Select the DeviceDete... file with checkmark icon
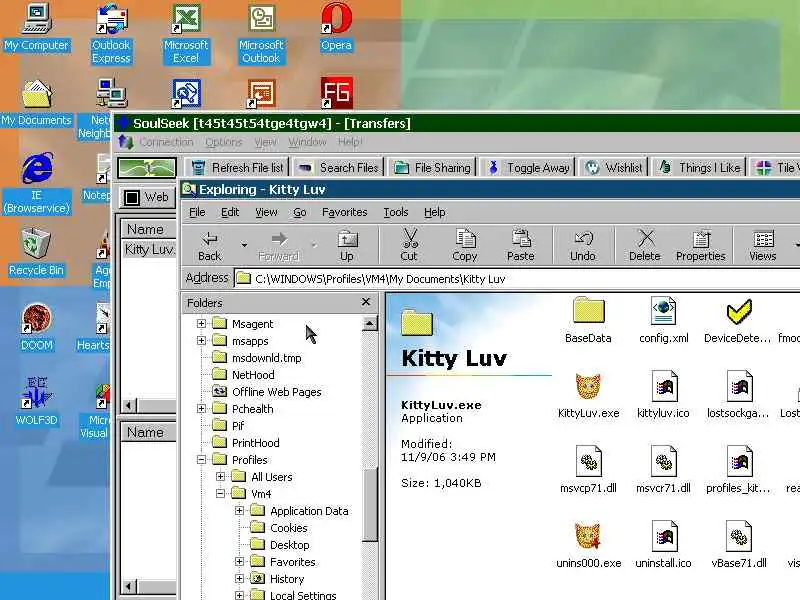The height and width of the screenshot is (600, 800). [738, 320]
